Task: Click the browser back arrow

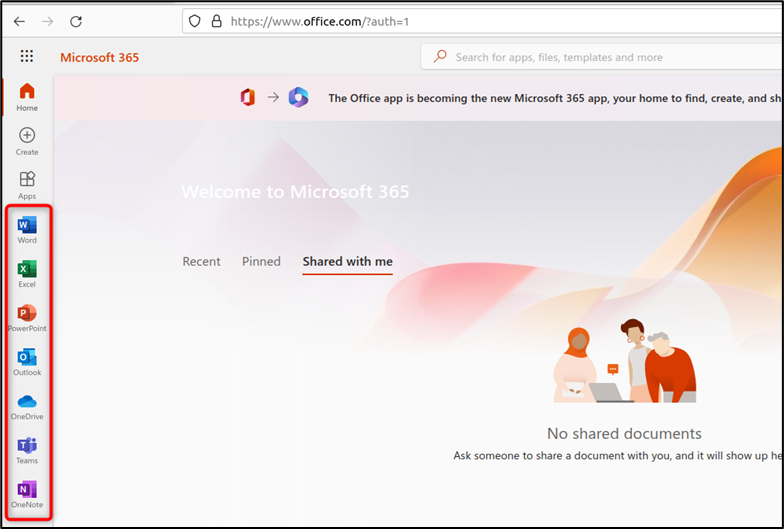Action: 19,22
